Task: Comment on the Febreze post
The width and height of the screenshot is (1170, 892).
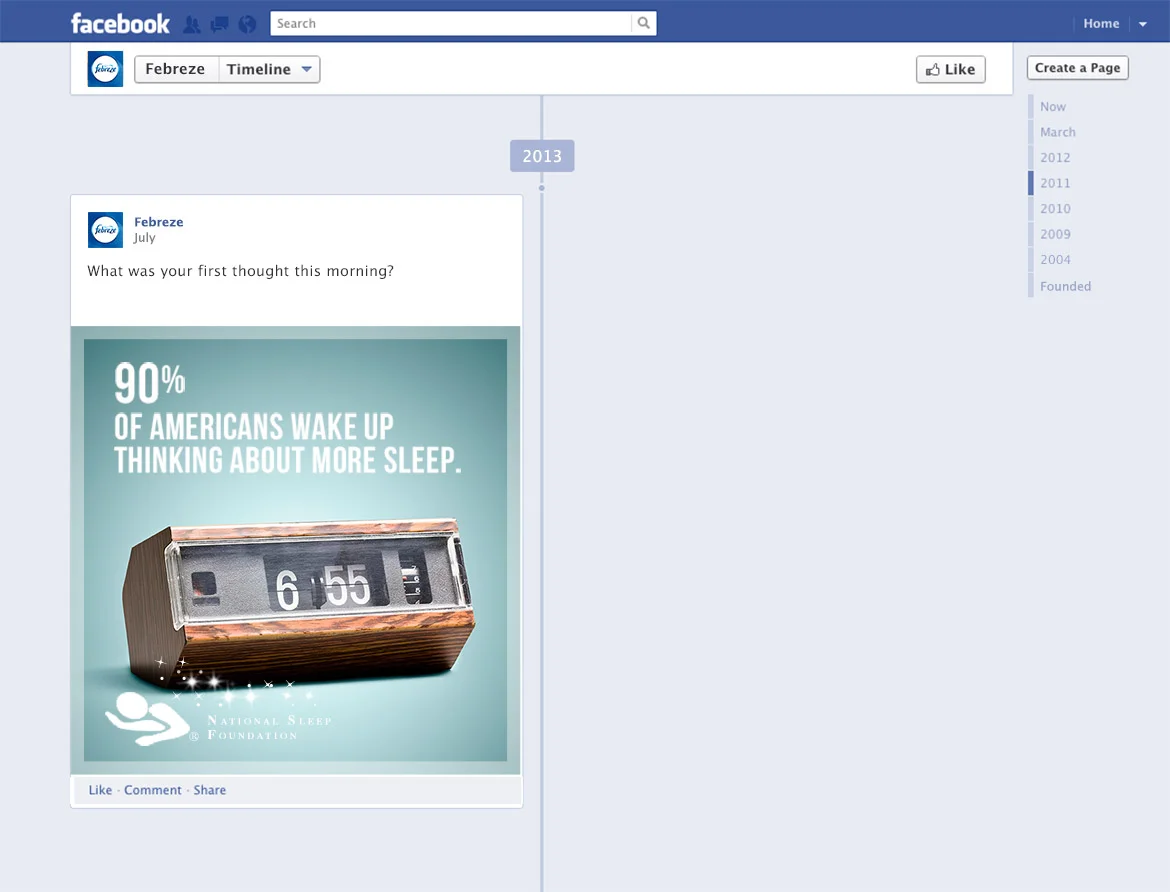Action: (x=152, y=790)
